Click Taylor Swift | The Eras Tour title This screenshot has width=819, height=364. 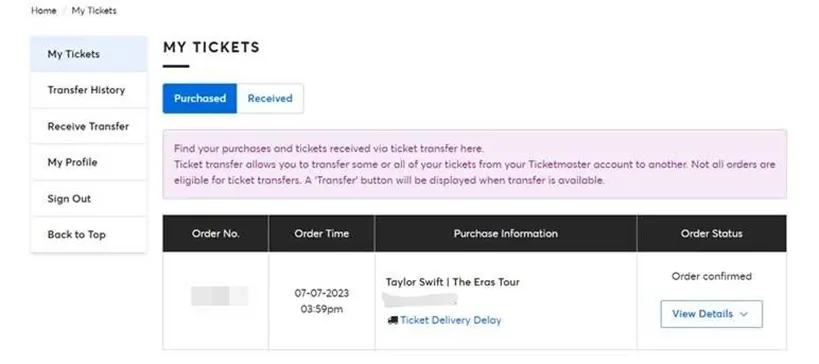tap(452, 282)
